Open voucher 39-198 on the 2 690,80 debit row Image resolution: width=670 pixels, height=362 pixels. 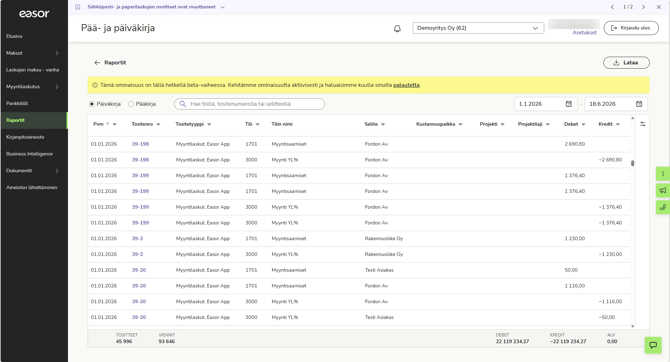pos(140,144)
